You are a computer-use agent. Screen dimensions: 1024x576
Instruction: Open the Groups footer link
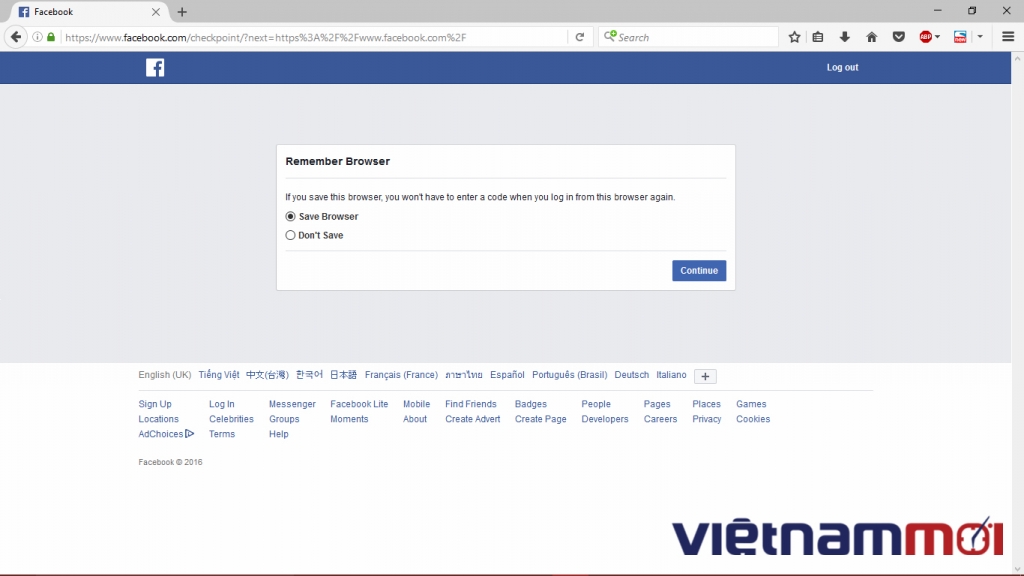pyautogui.click(x=284, y=419)
